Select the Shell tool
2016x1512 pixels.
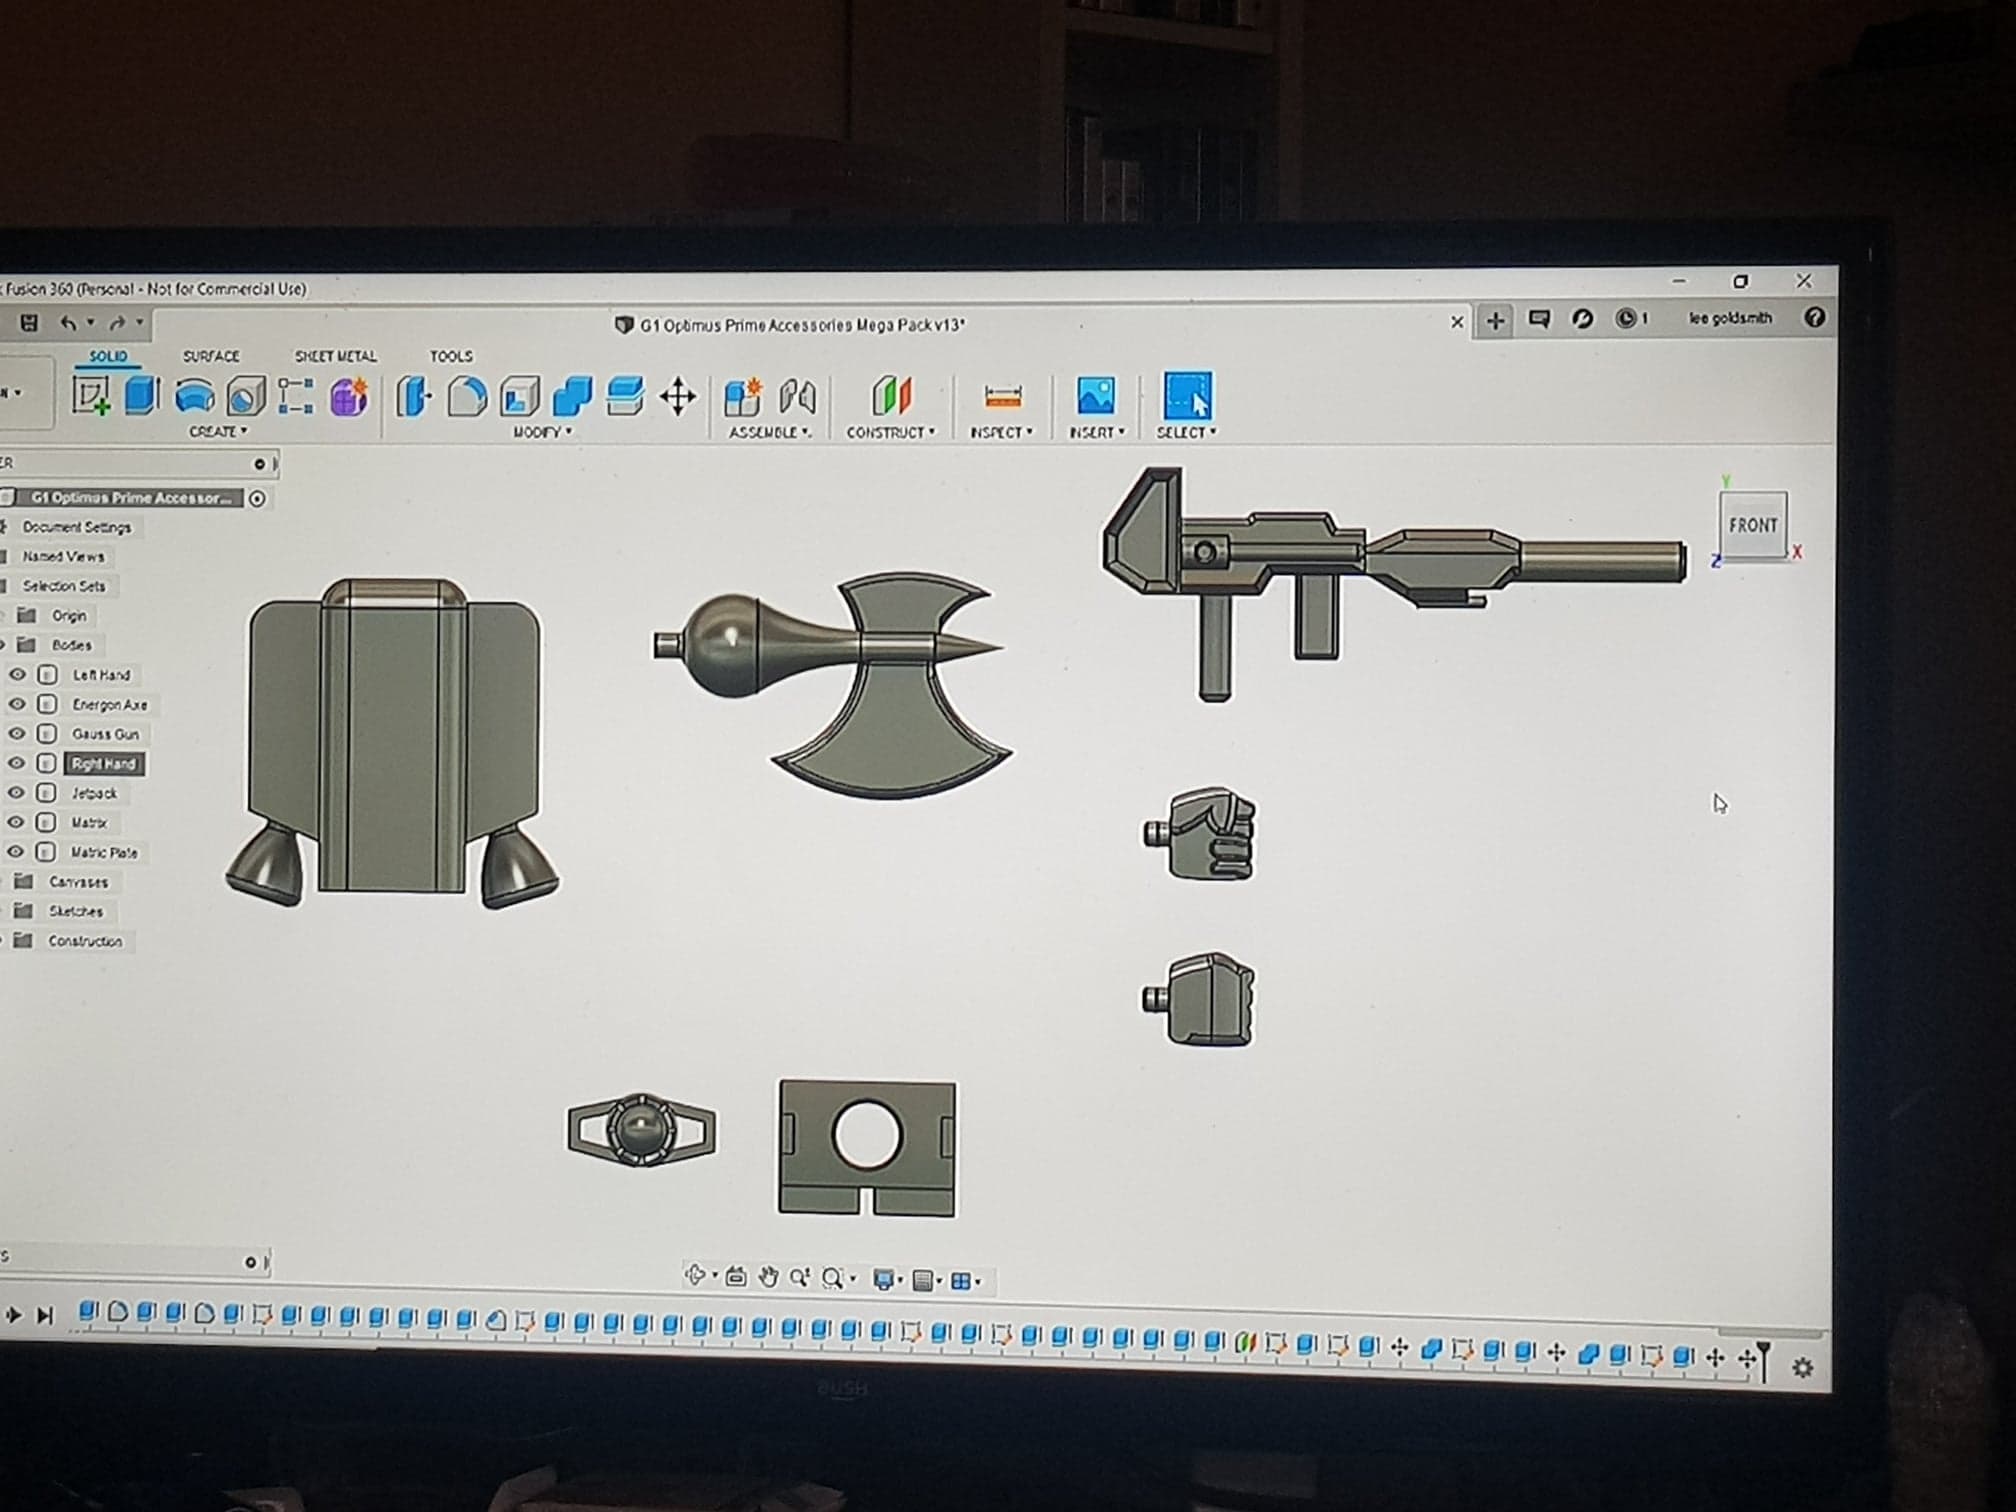[519, 397]
